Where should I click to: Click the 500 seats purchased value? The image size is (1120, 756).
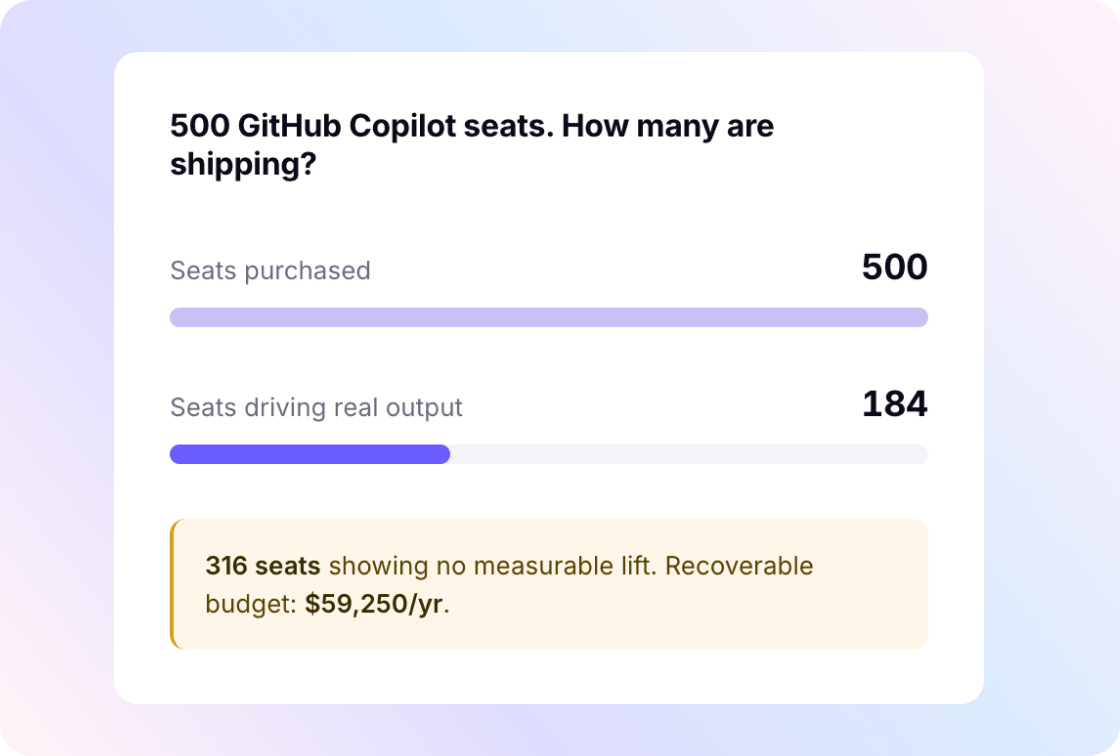pos(894,267)
